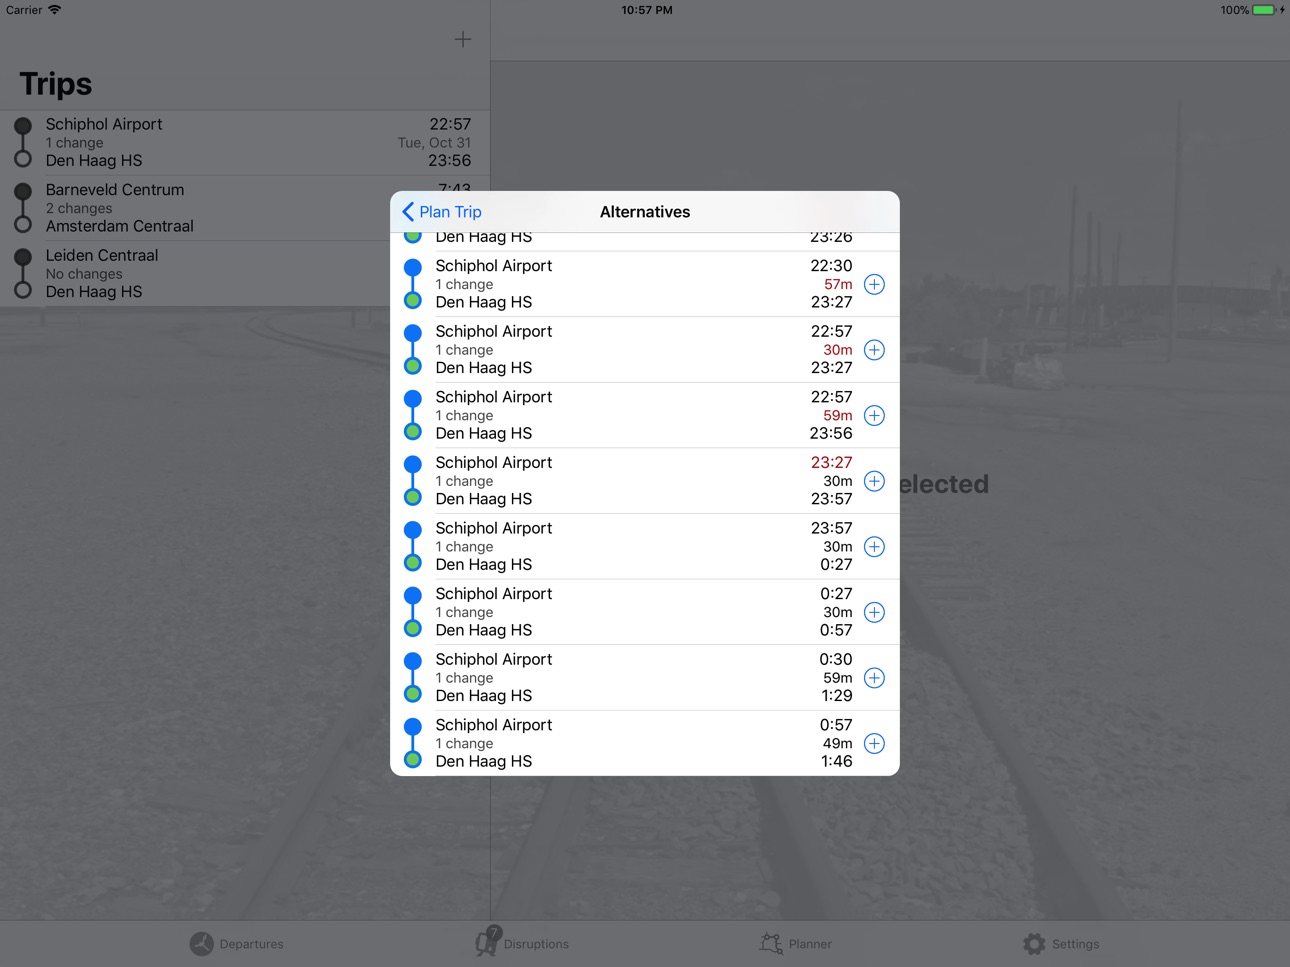The width and height of the screenshot is (1290, 967).
Task: Open the alternative arriving at 0:27
Action: [x=645, y=547]
